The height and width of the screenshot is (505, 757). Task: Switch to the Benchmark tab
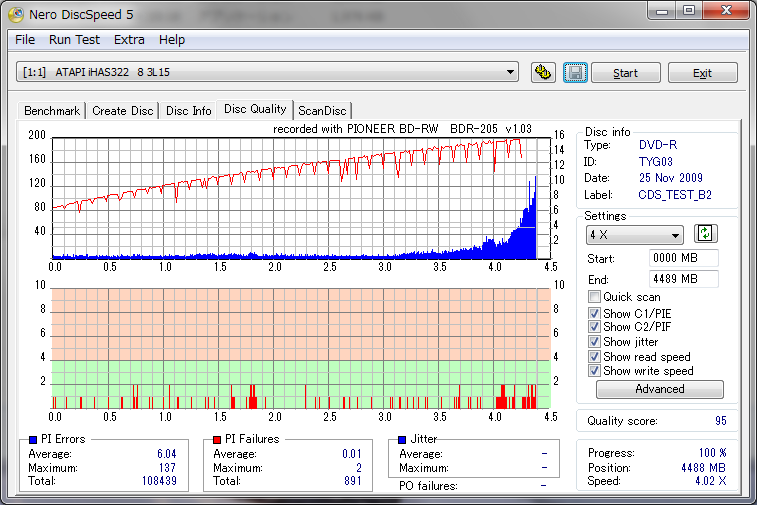click(x=52, y=111)
